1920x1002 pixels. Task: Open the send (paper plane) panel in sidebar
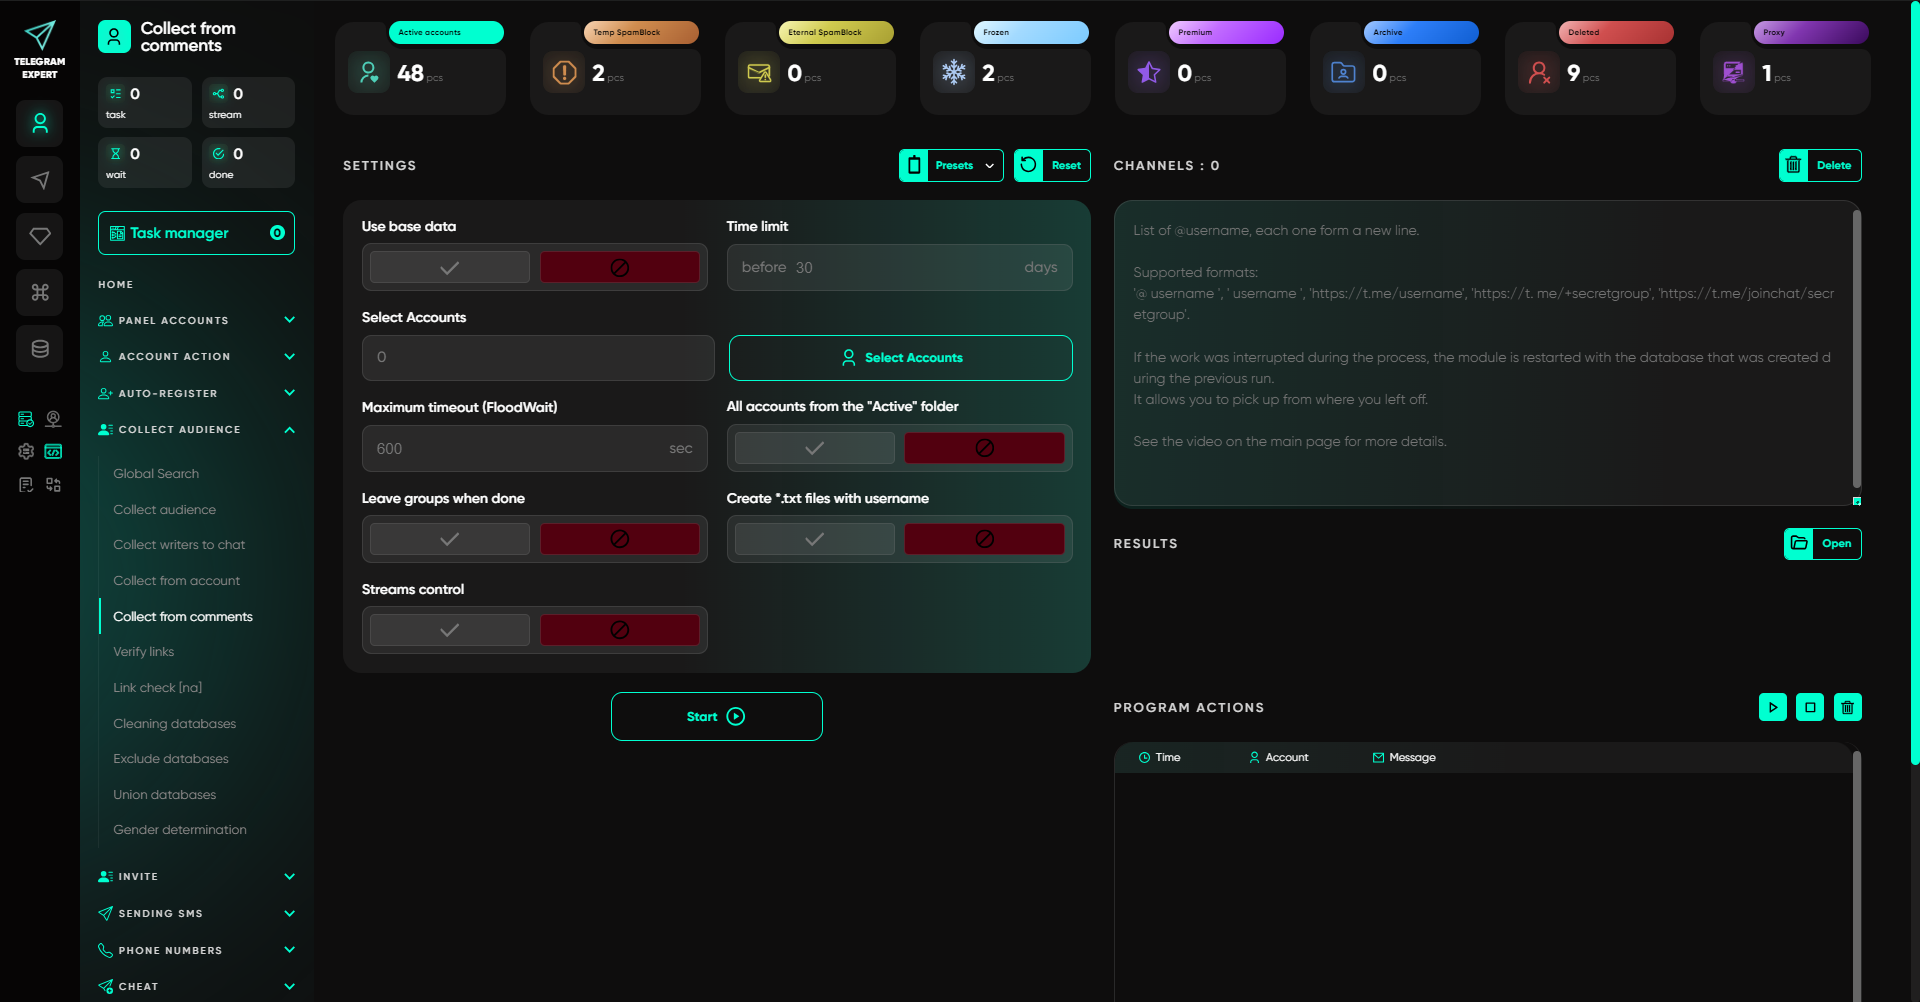tap(40, 180)
